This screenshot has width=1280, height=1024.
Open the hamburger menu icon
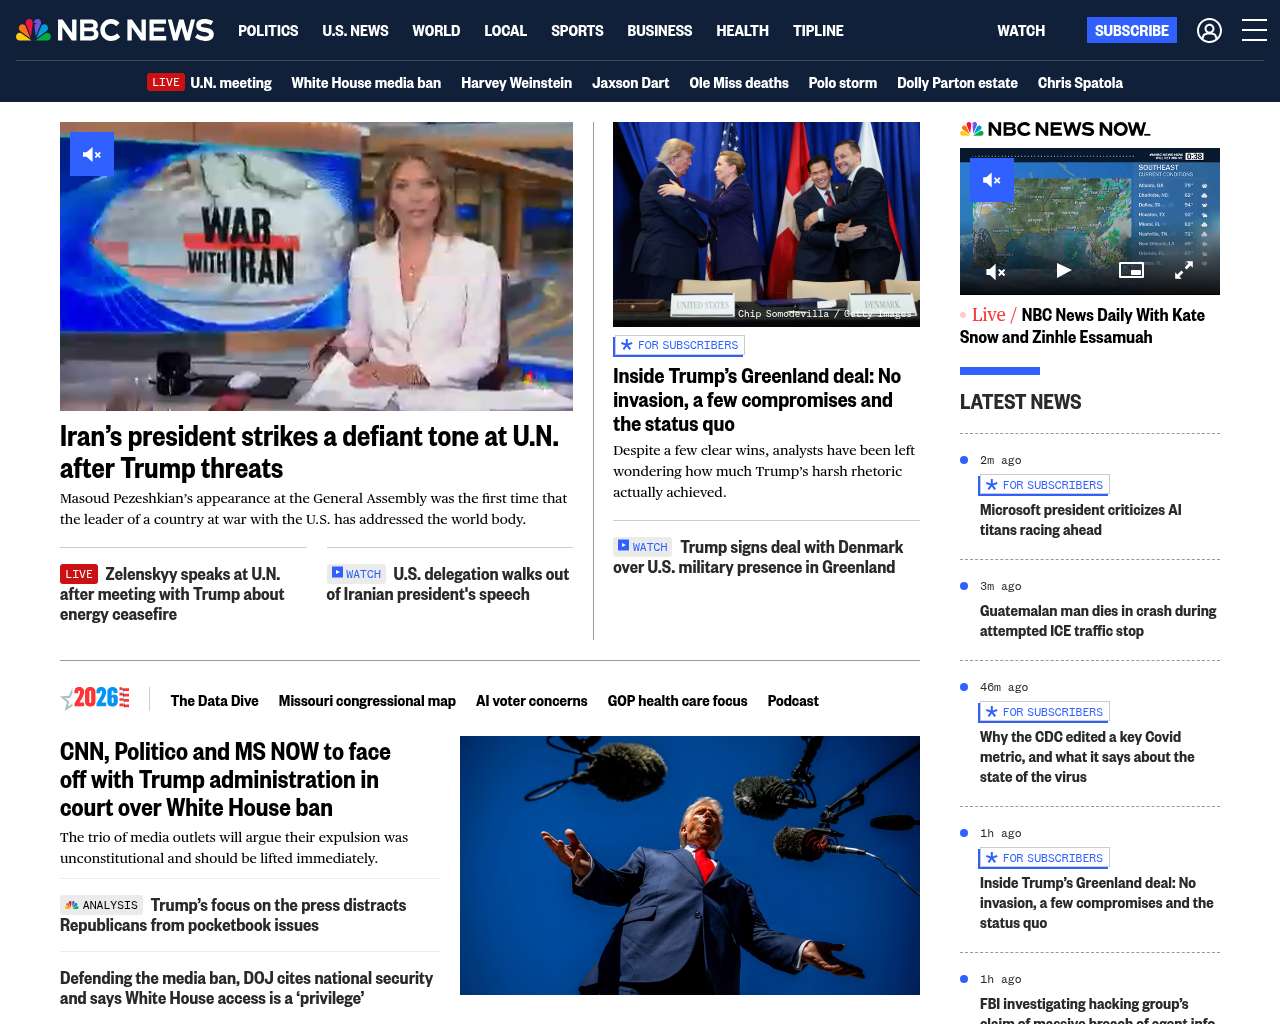click(x=1254, y=30)
